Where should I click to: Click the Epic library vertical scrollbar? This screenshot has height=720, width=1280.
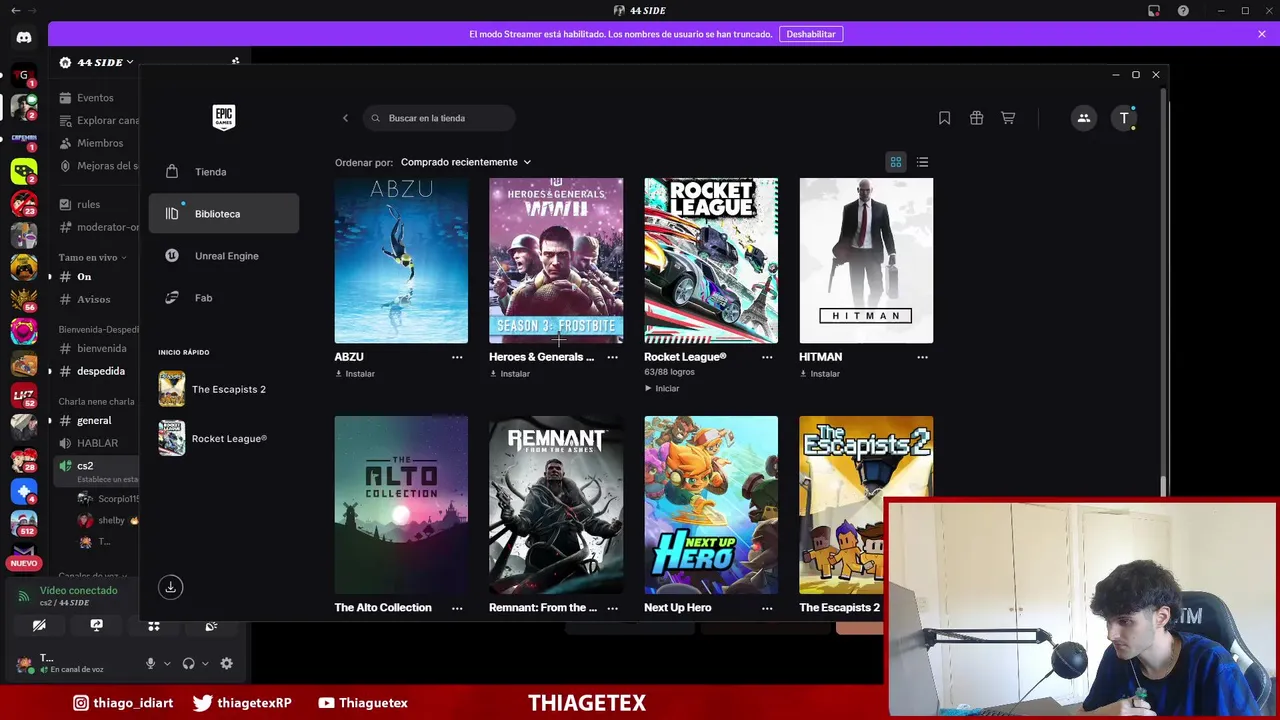(1162, 290)
